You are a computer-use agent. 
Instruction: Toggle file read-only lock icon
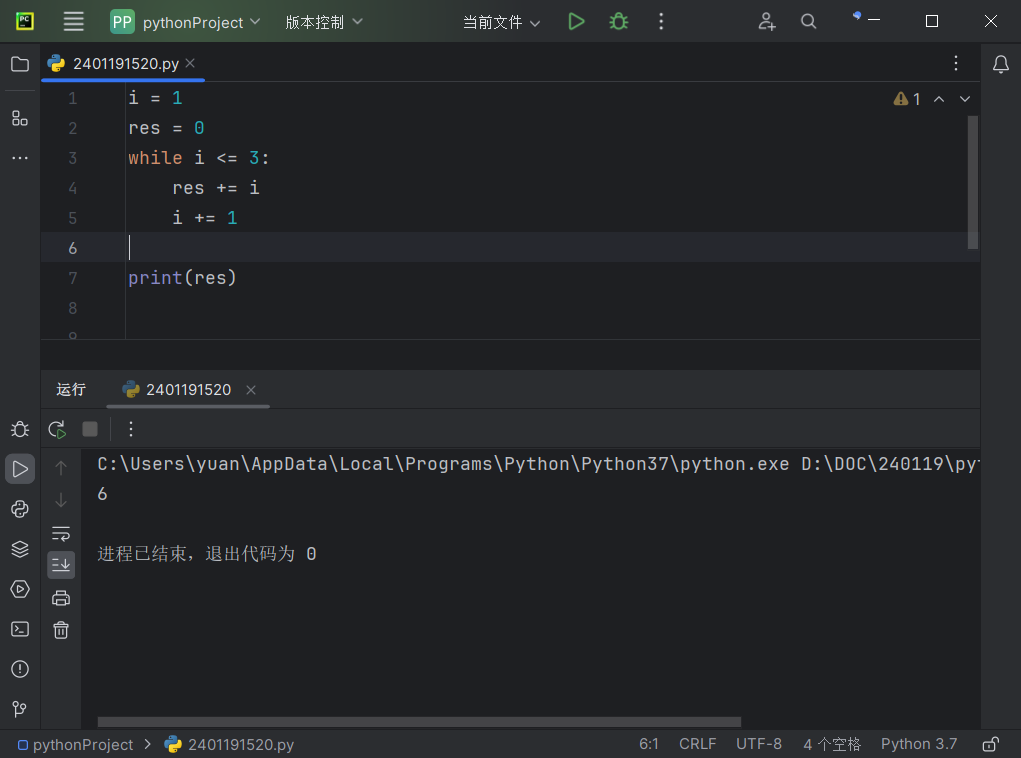point(990,744)
